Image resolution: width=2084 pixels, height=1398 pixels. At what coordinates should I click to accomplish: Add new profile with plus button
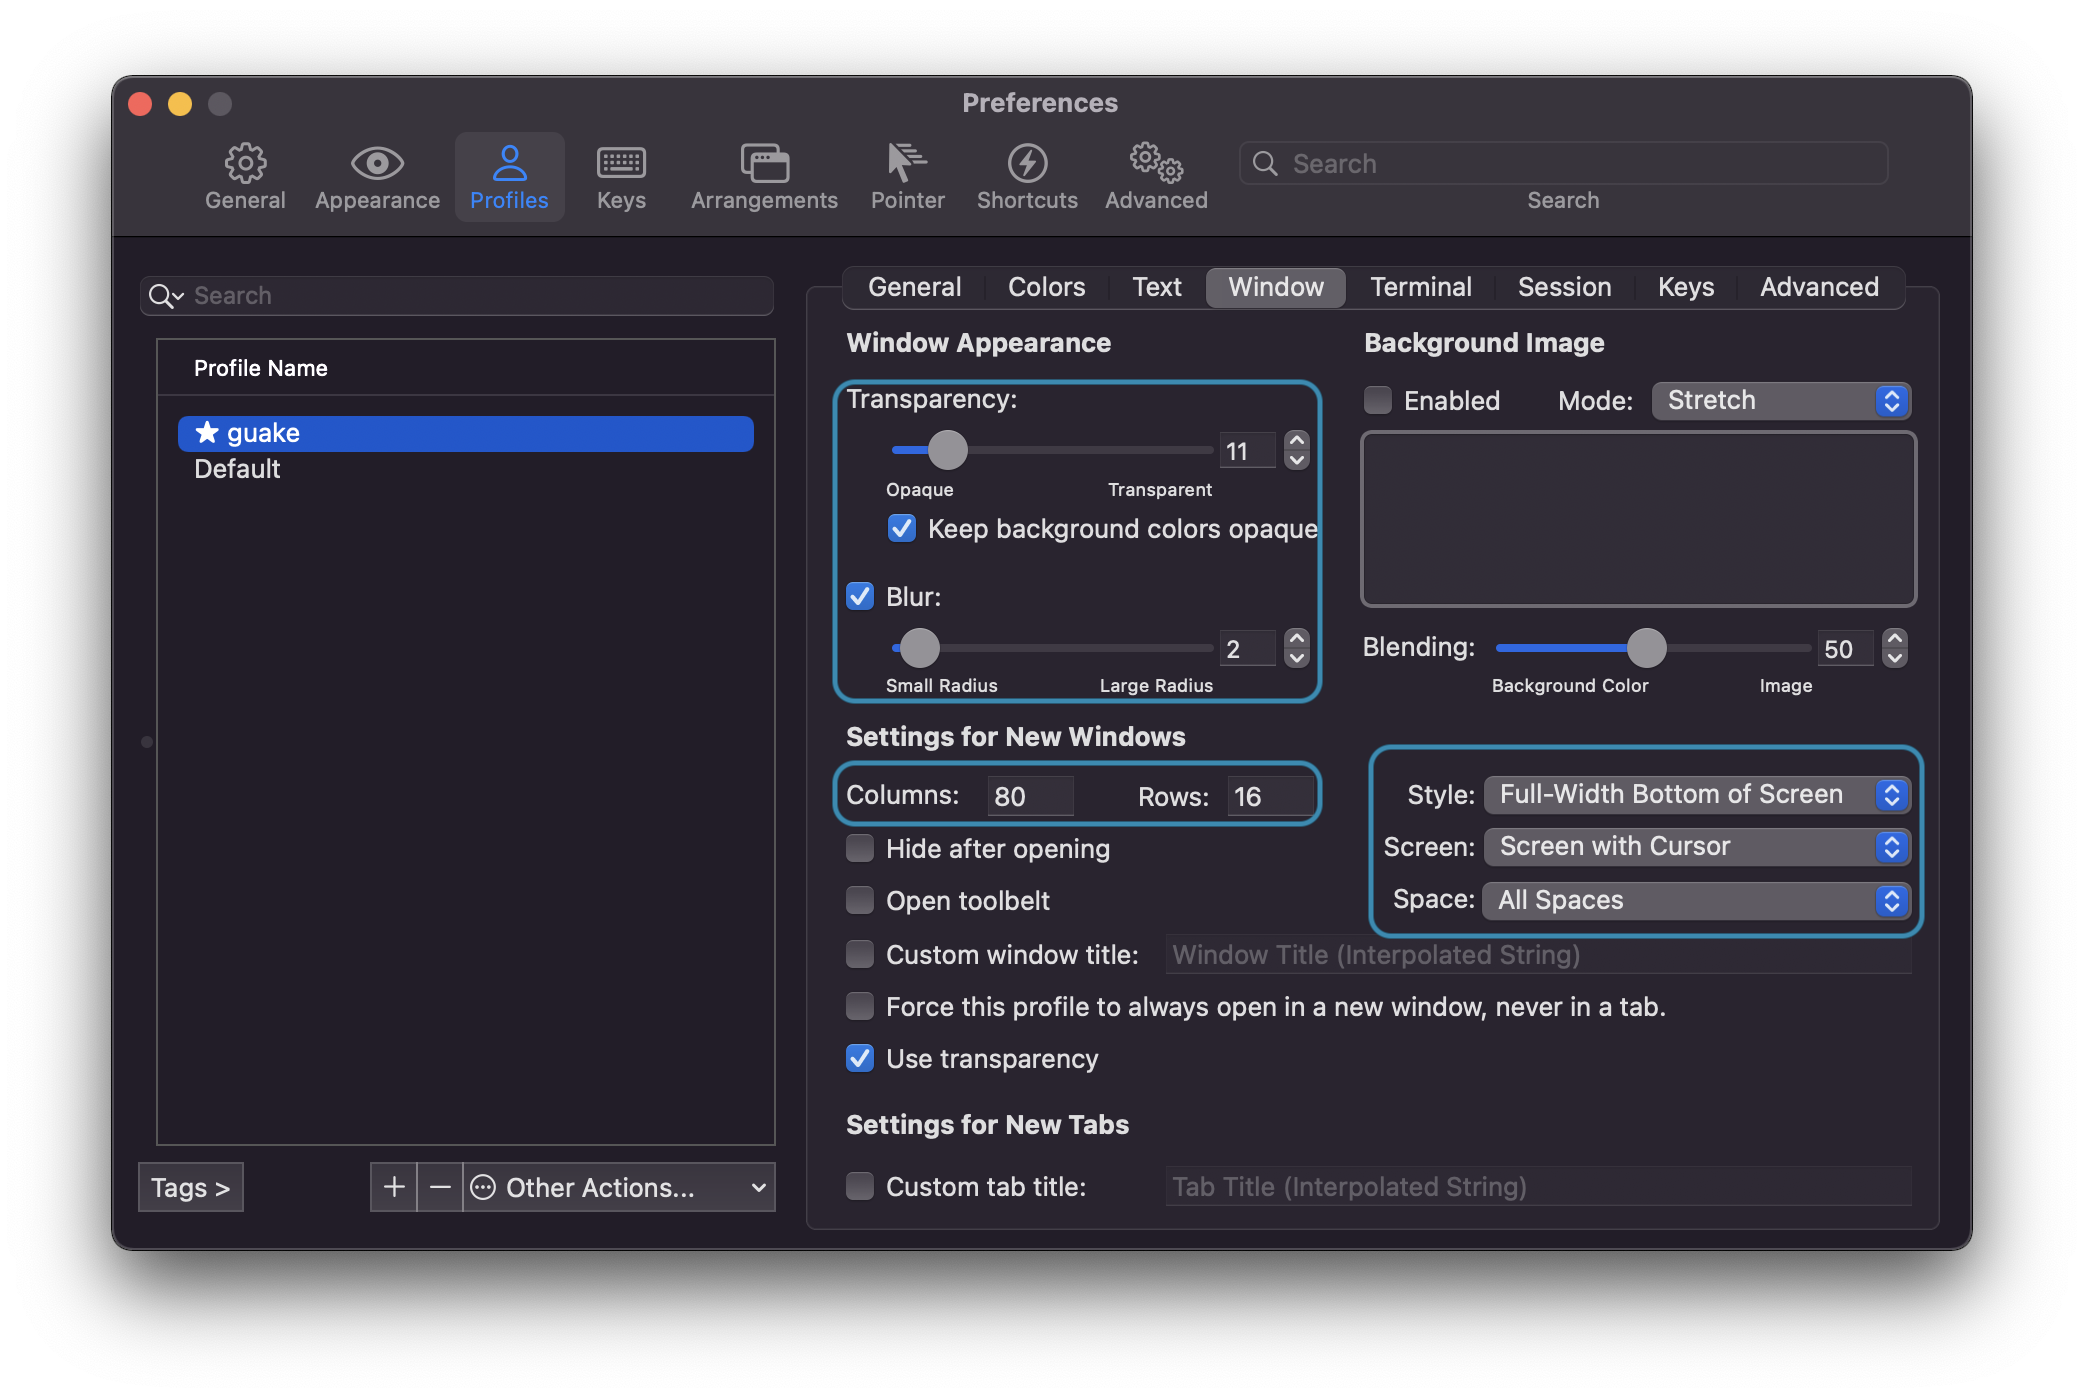(x=394, y=1187)
